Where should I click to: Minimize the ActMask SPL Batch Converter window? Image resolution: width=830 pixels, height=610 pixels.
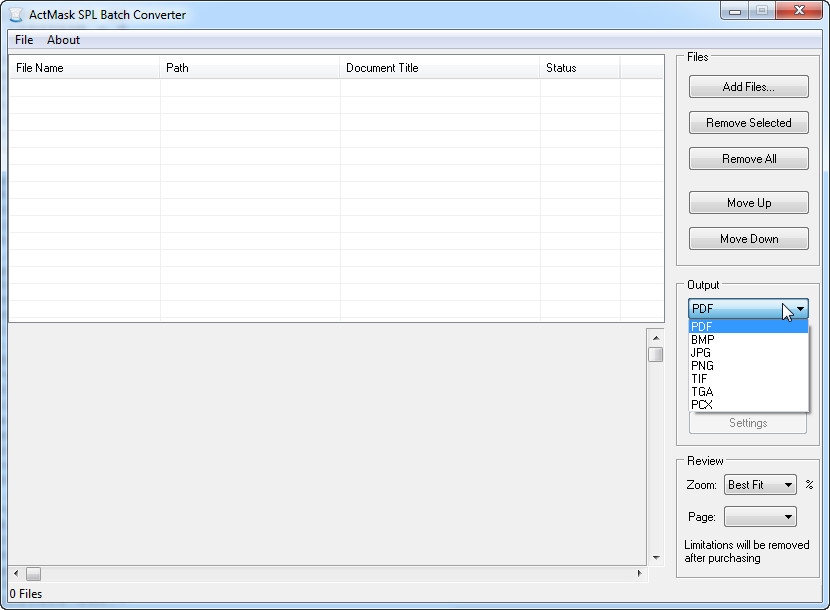click(x=735, y=11)
